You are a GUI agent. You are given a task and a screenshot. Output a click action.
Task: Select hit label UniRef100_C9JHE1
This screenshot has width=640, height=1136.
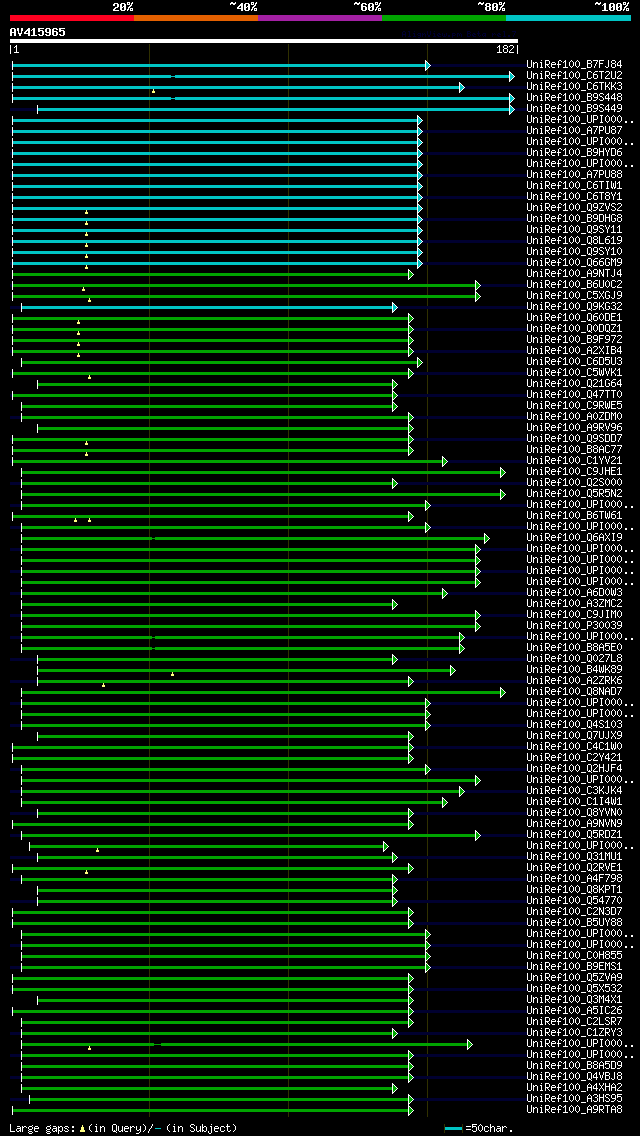click(x=574, y=472)
